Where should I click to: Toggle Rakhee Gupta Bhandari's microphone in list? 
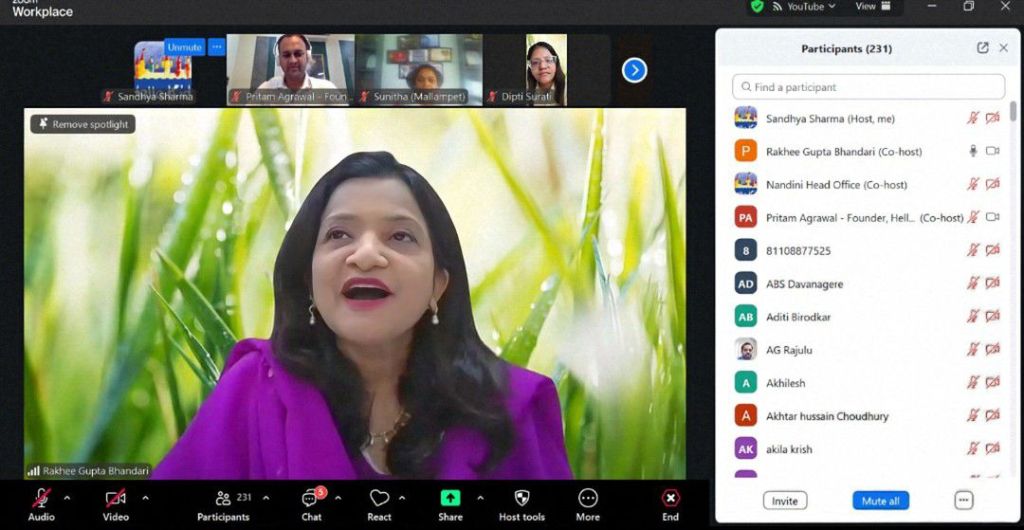pyautogui.click(x=972, y=151)
